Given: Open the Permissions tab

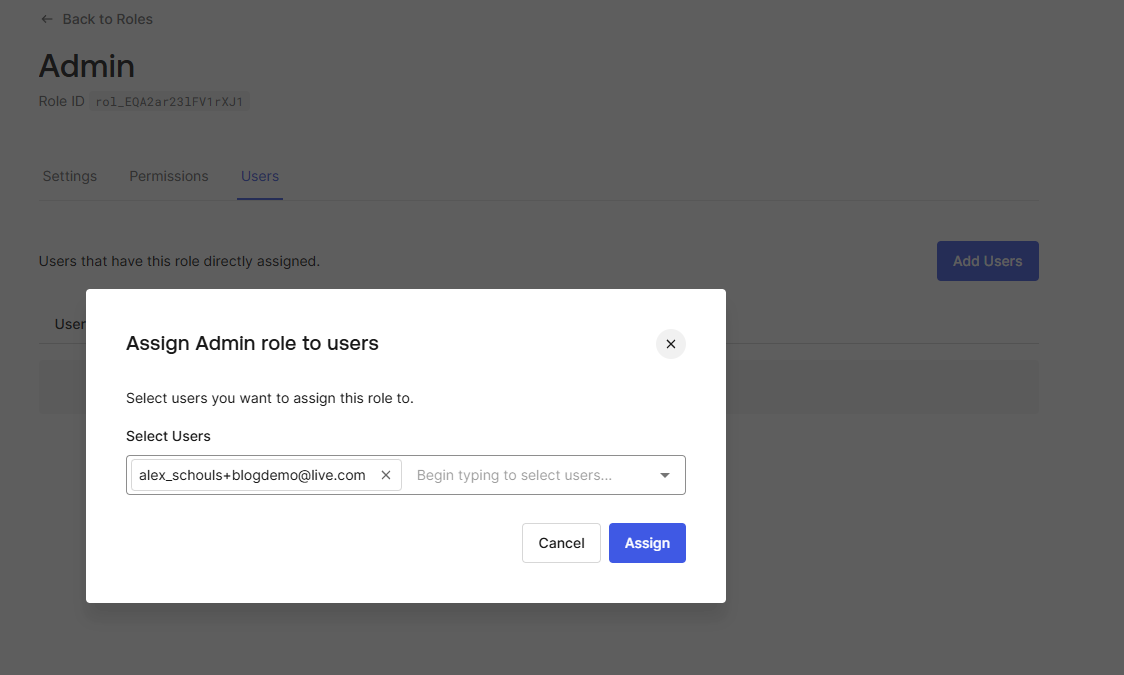Looking at the screenshot, I should pos(168,176).
